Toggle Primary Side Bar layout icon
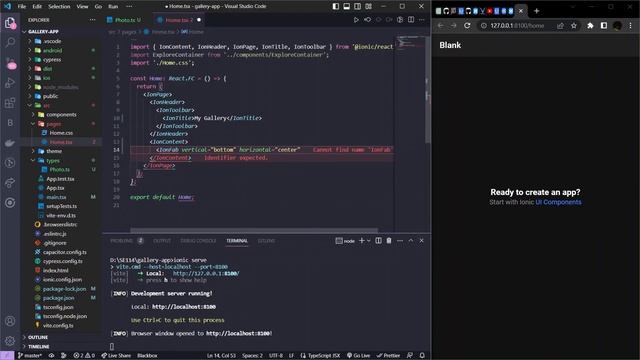The height and width of the screenshot is (360, 640). pos(336,6)
